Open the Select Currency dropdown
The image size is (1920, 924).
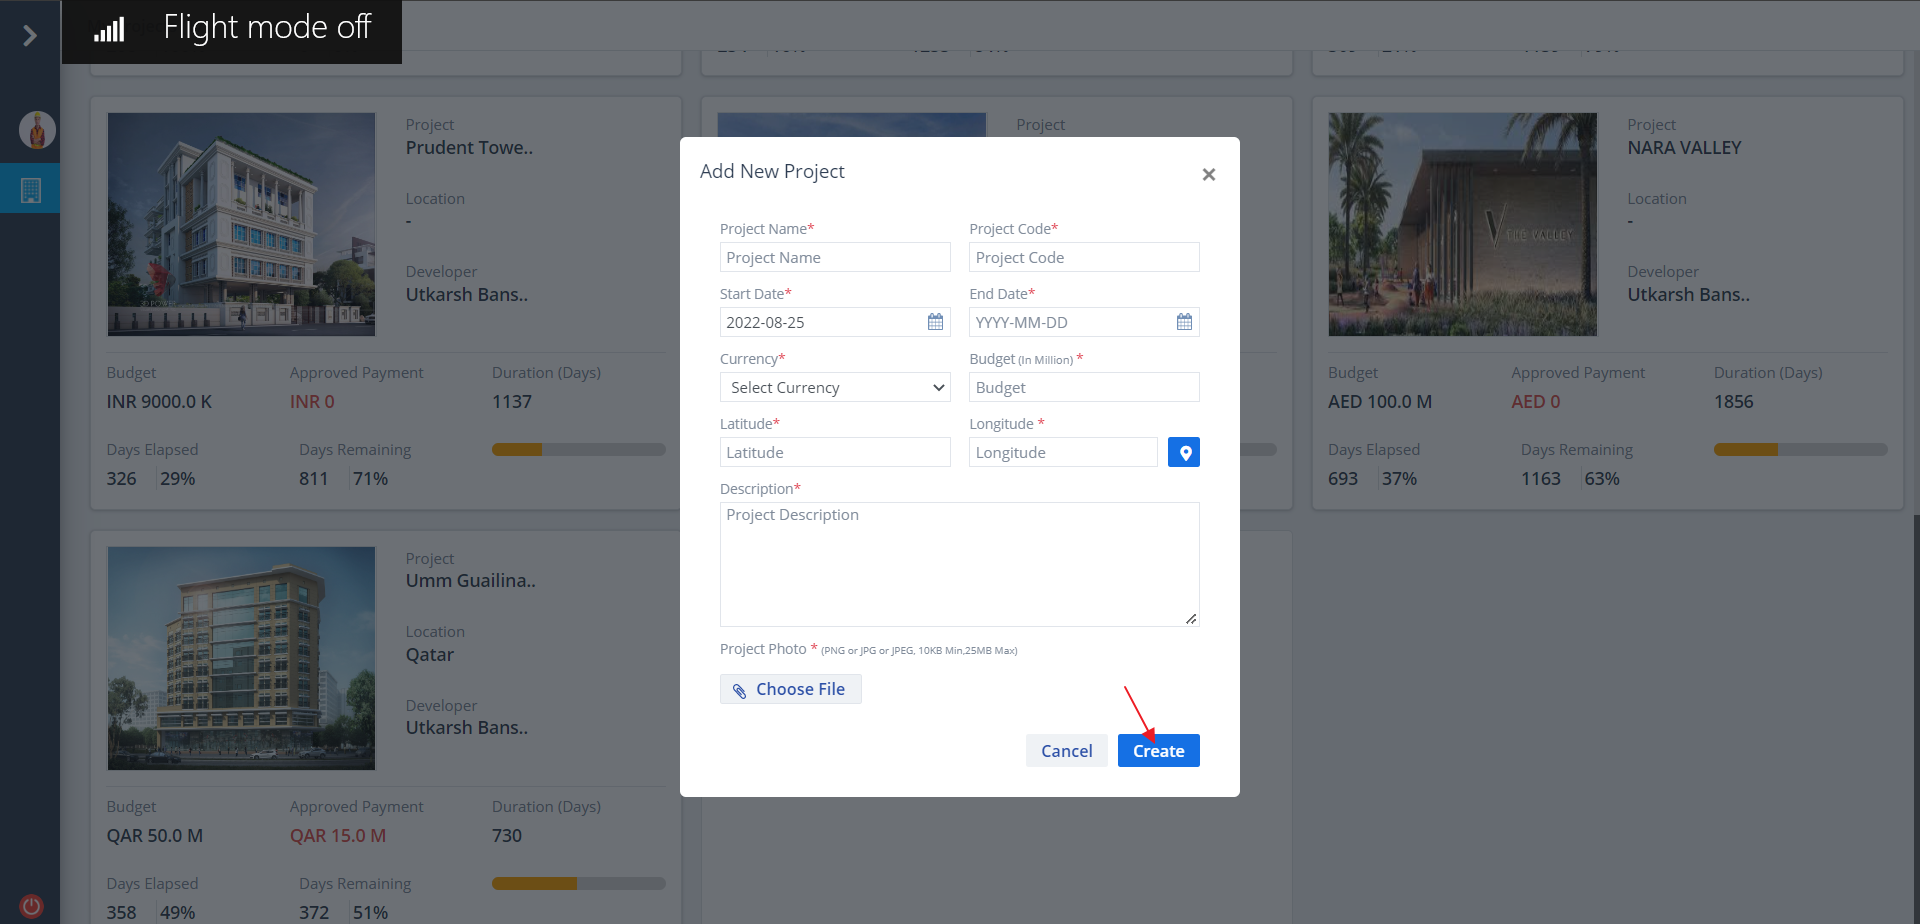(835, 388)
